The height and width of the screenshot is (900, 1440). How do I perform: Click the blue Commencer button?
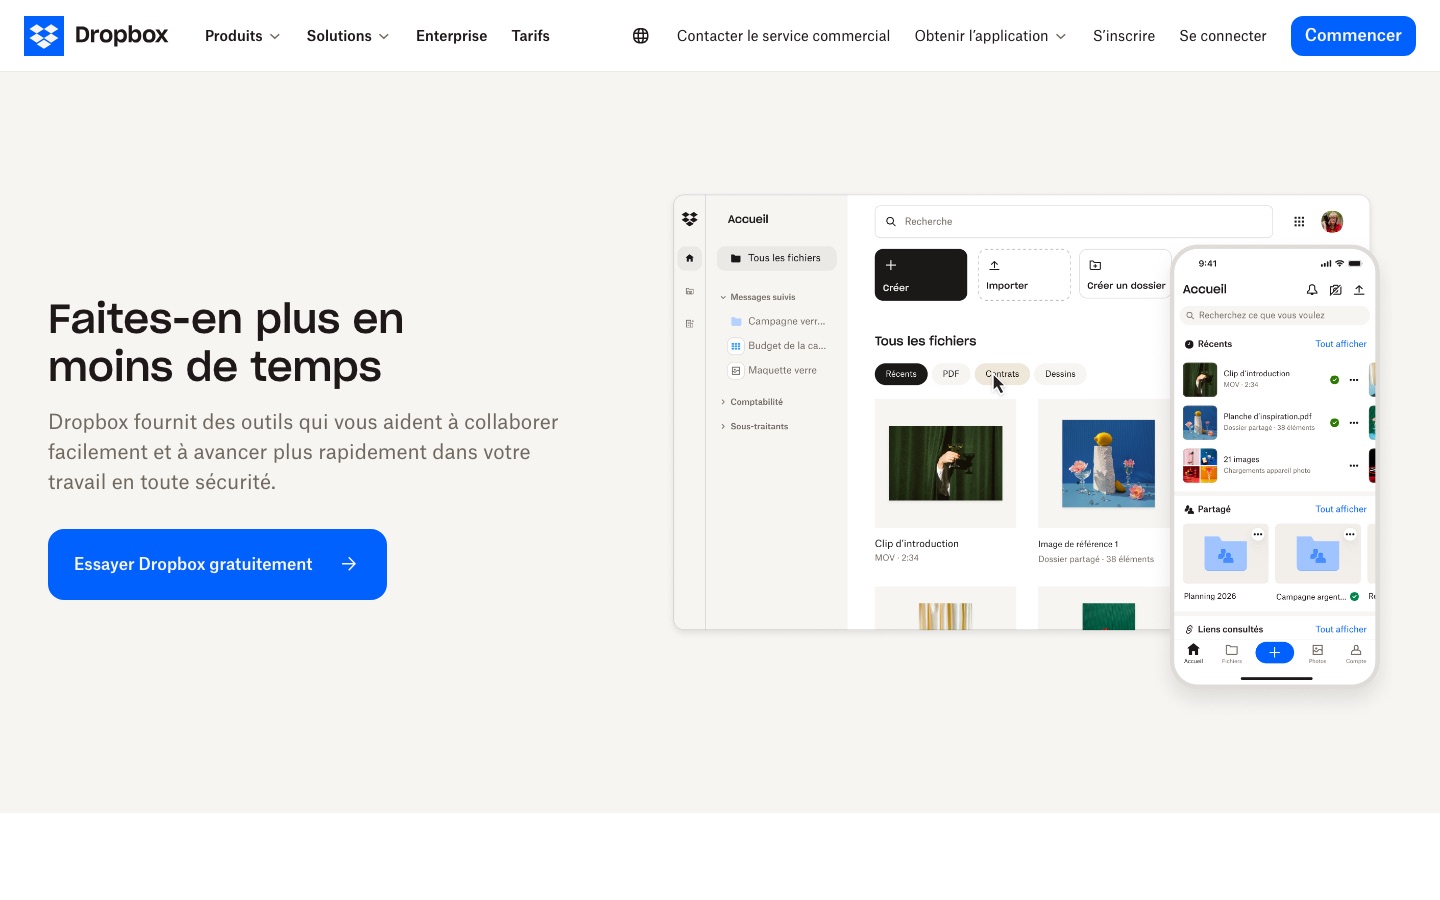1353,36
